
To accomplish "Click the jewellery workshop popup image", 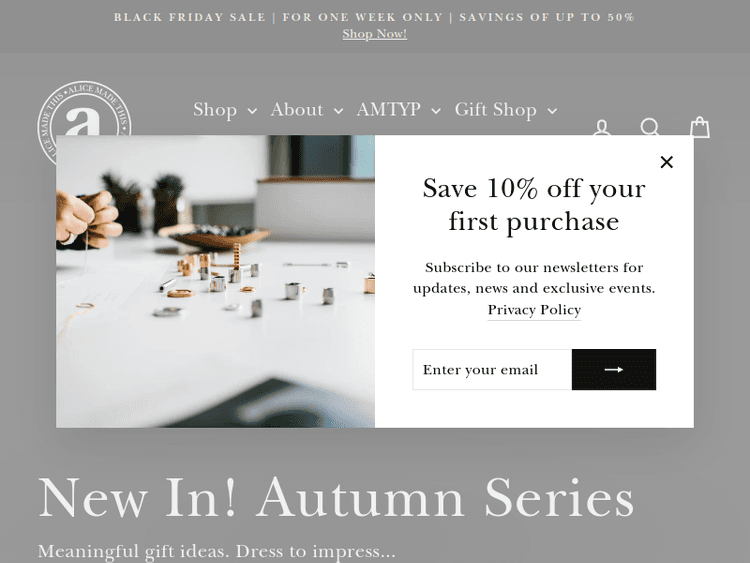I will [215, 281].
